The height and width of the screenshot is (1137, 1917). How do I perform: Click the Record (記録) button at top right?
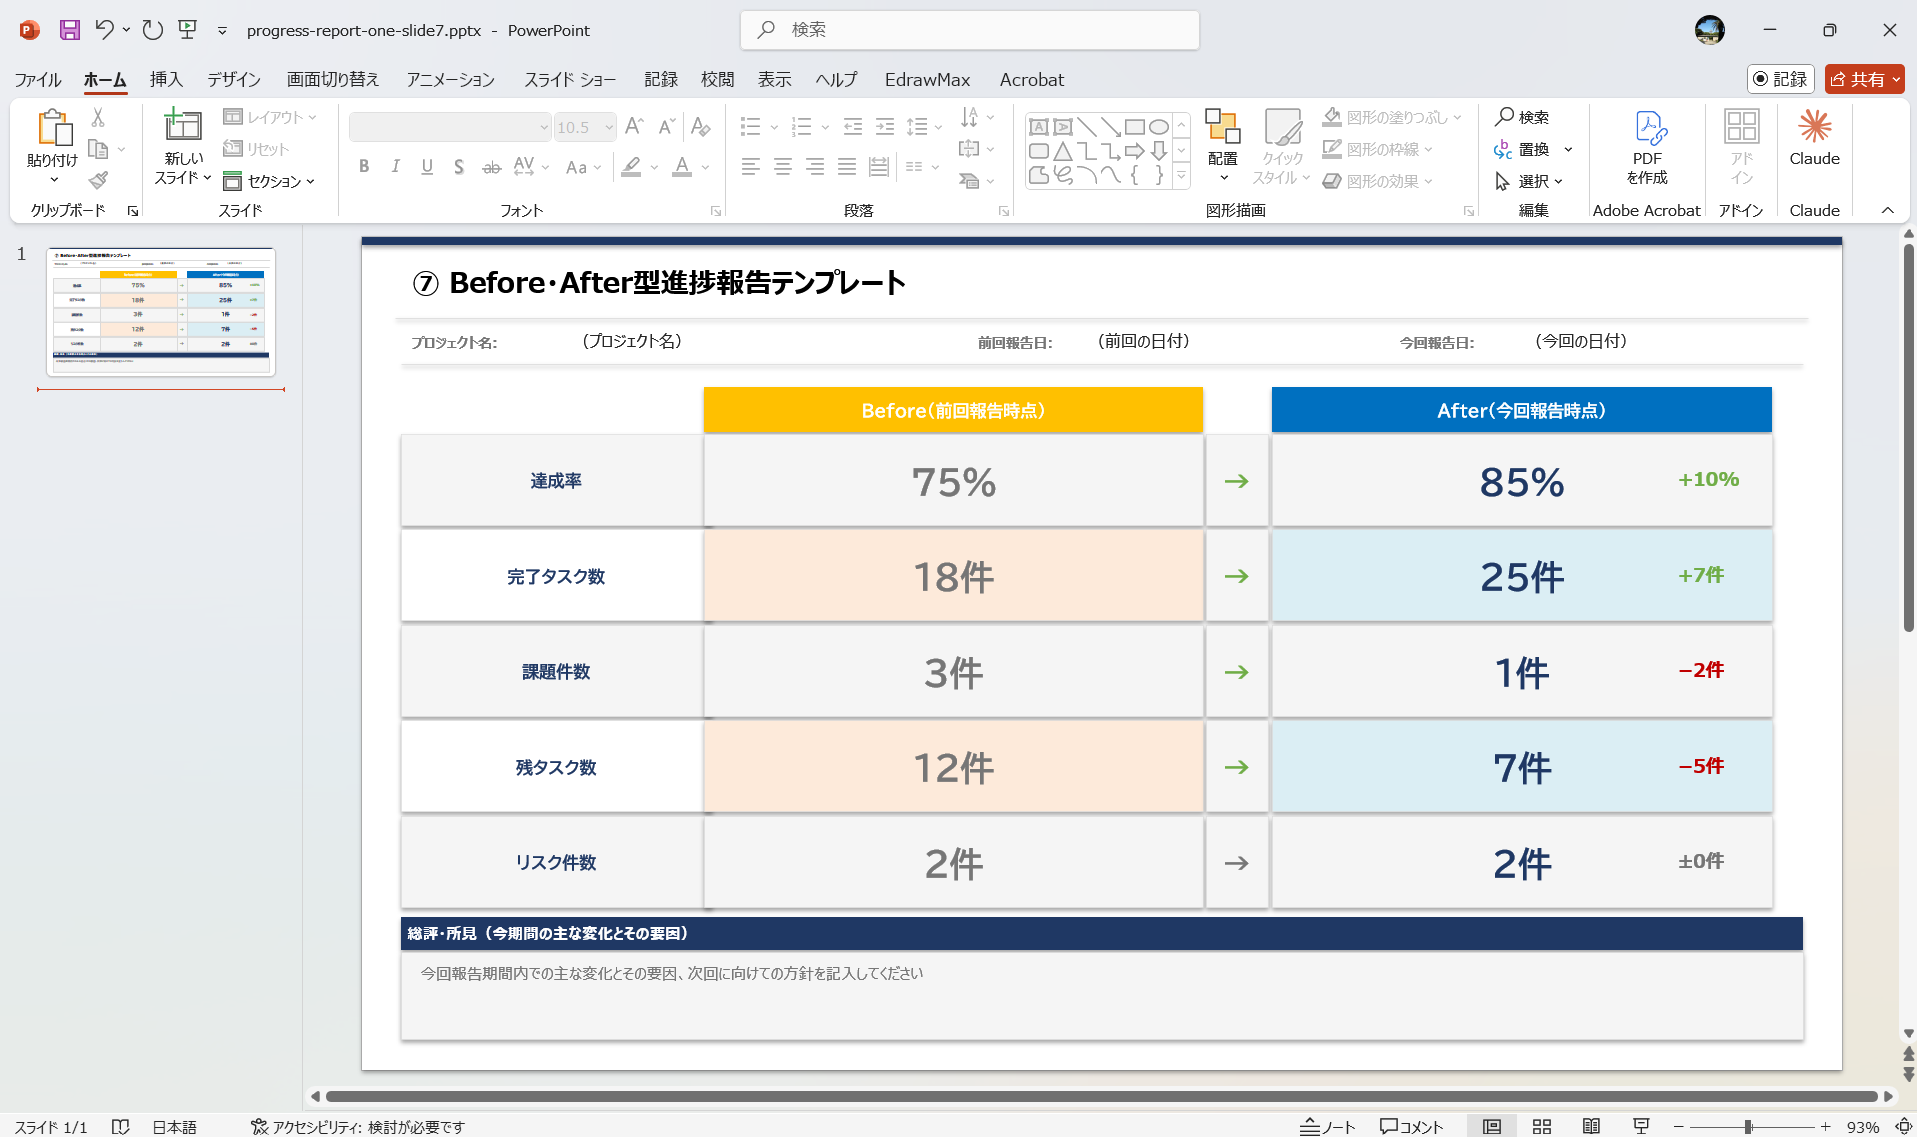(x=1781, y=79)
